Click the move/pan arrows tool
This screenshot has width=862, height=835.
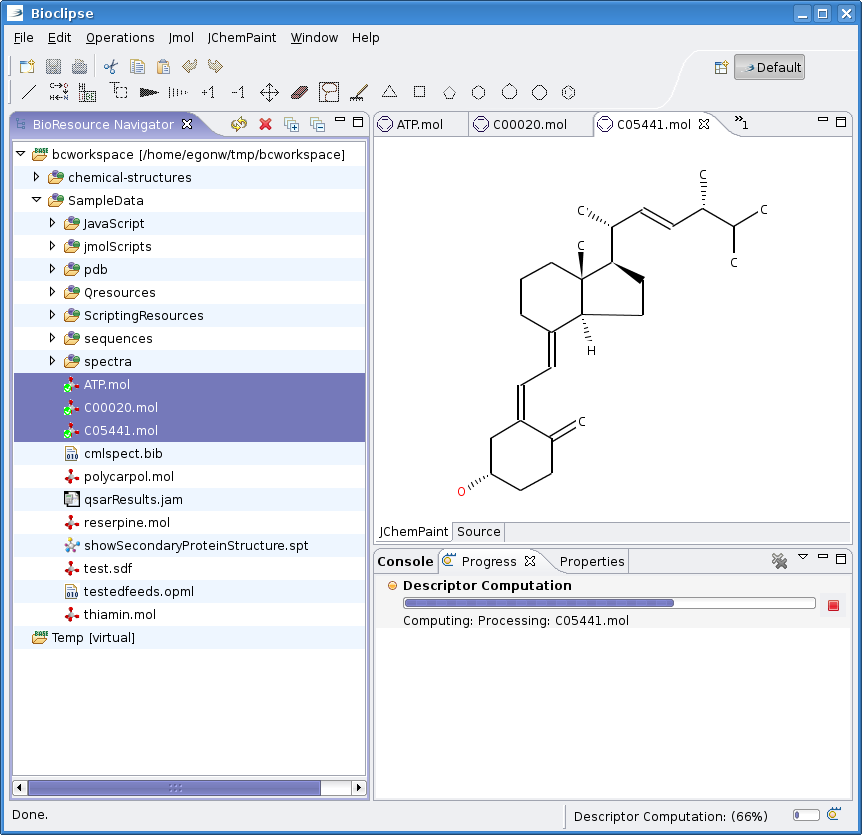269,93
